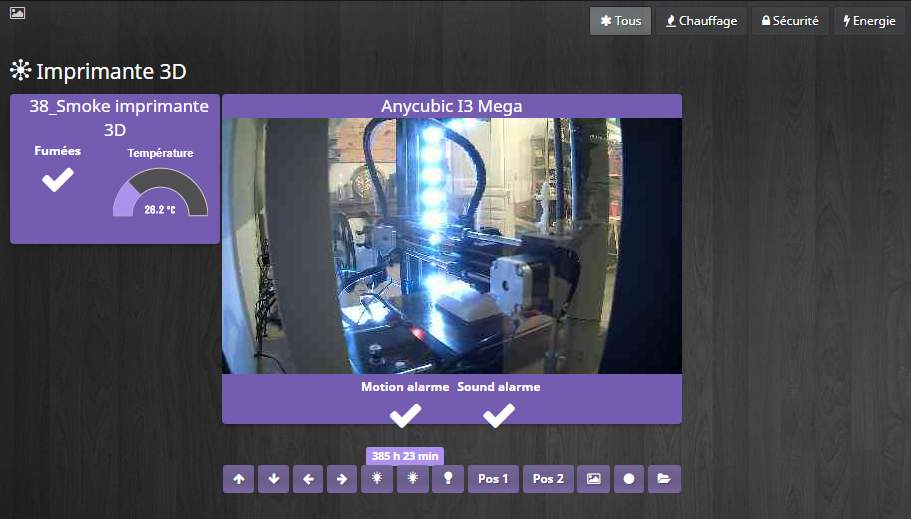The height and width of the screenshot is (519, 911).
Task: Click the Température gauge showing 26.2 °C
Action: (160, 193)
